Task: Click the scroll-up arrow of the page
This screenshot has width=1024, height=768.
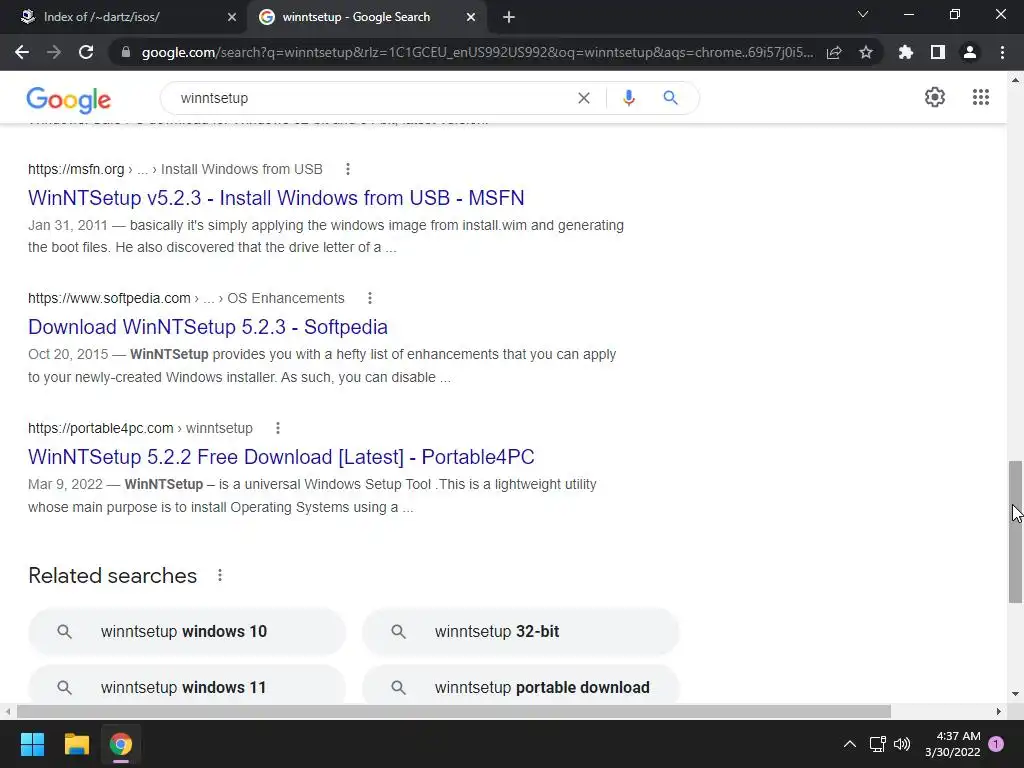Action: click(1015, 80)
